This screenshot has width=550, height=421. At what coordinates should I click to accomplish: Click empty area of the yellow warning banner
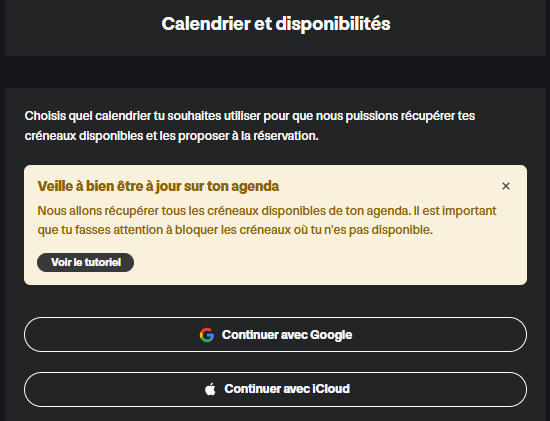click(x=333, y=263)
